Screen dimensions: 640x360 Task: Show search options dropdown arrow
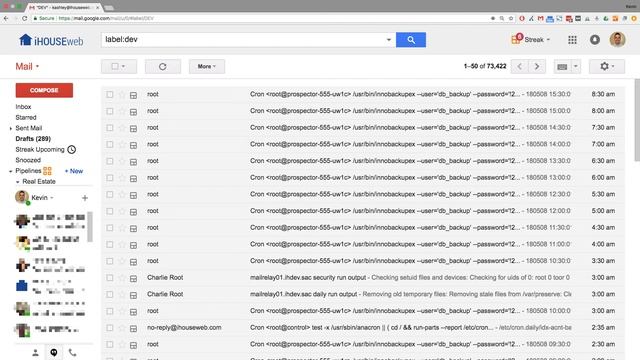click(x=389, y=40)
